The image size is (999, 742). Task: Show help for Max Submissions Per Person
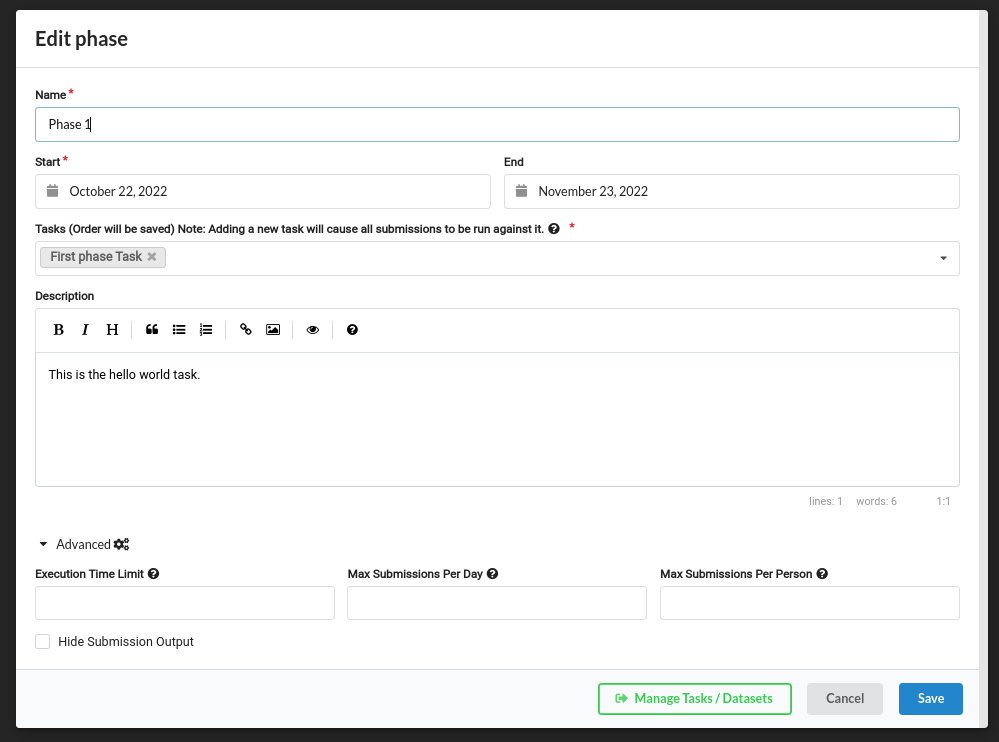coord(822,574)
